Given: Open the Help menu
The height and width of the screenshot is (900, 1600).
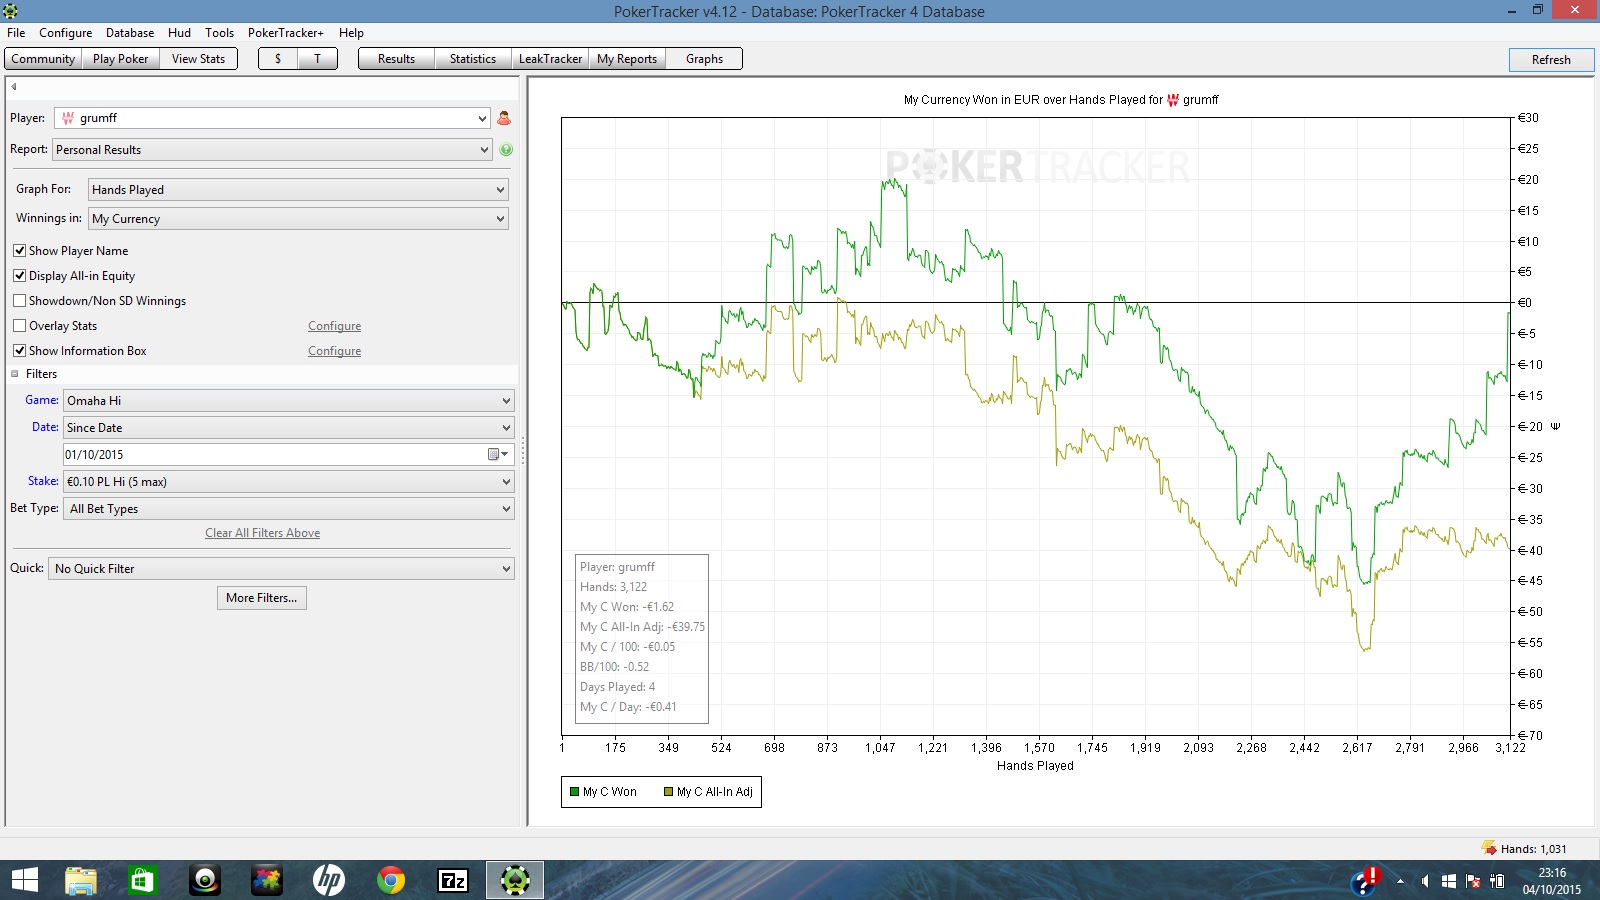Looking at the screenshot, I should (351, 33).
